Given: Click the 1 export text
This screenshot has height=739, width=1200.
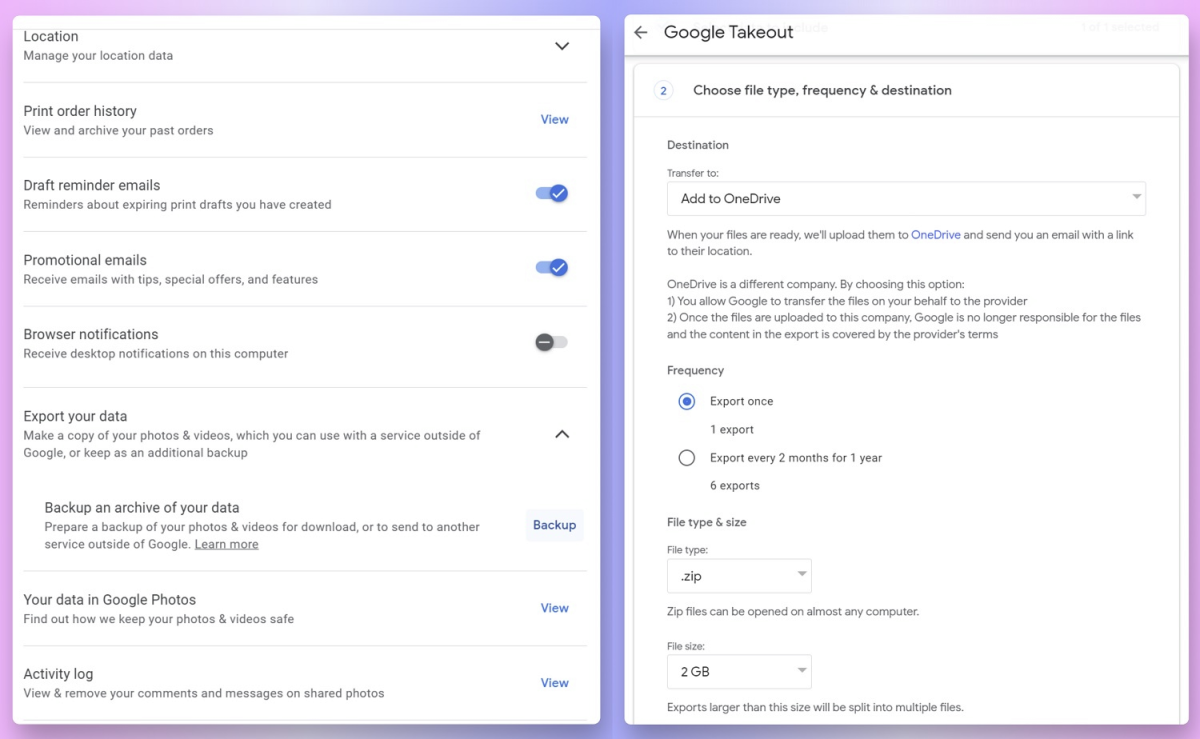Looking at the screenshot, I should [x=732, y=430].
